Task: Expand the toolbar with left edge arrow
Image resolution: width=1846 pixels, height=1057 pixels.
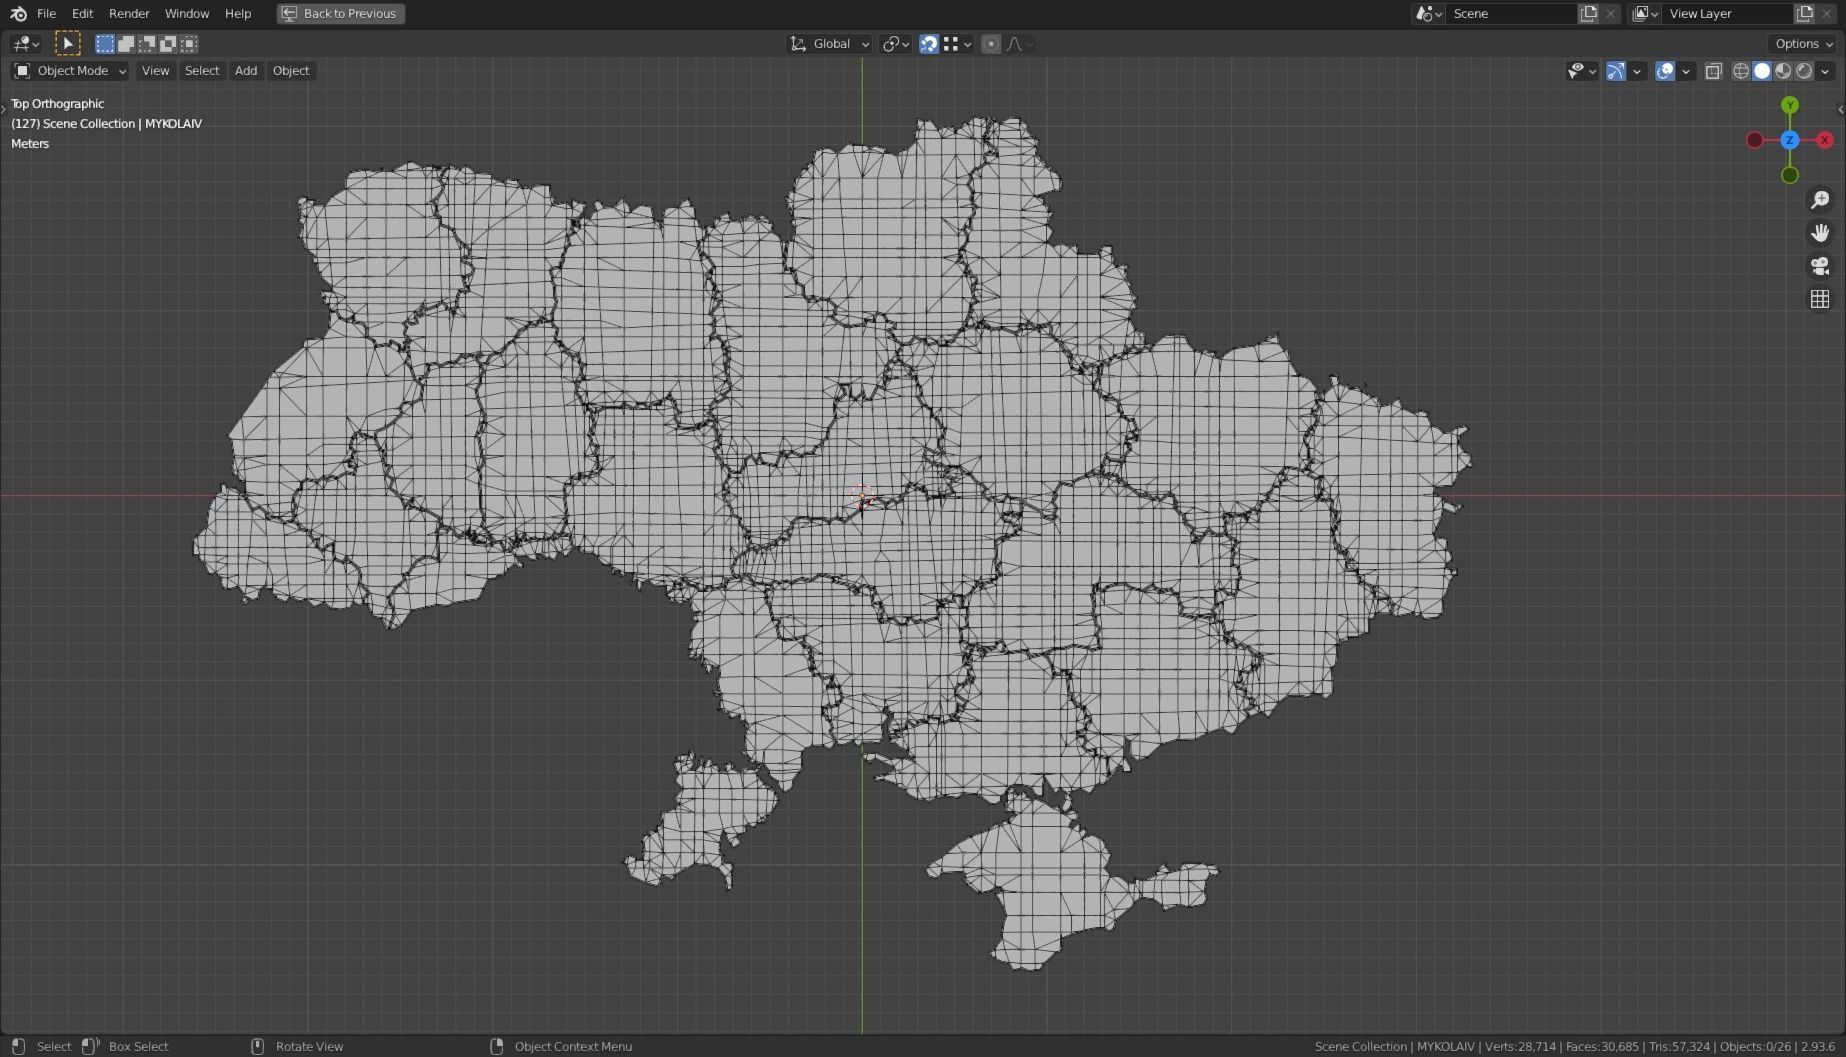Action: pyautogui.click(x=4, y=109)
